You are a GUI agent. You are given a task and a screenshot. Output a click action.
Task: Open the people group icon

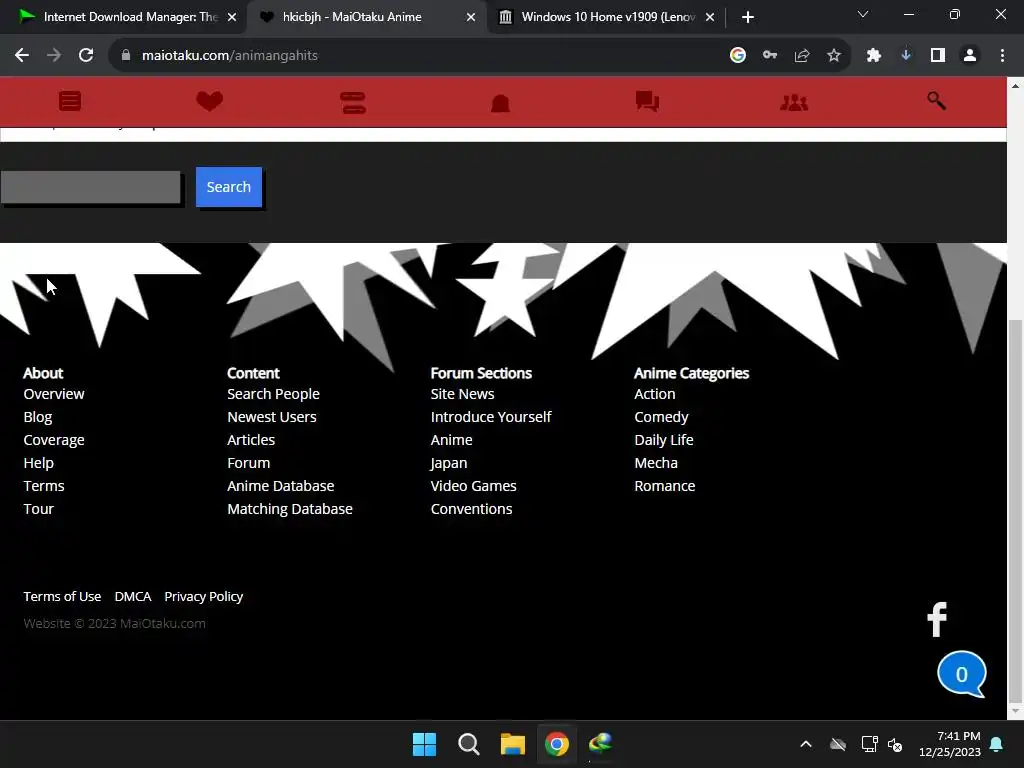click(794, 103)
